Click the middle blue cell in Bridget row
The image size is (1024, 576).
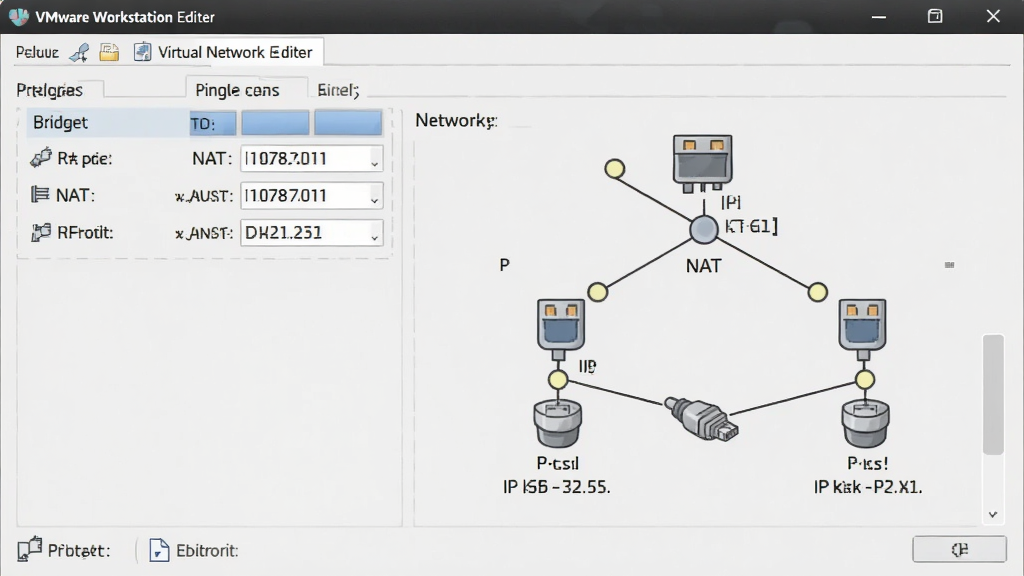[x=275, y=123]
